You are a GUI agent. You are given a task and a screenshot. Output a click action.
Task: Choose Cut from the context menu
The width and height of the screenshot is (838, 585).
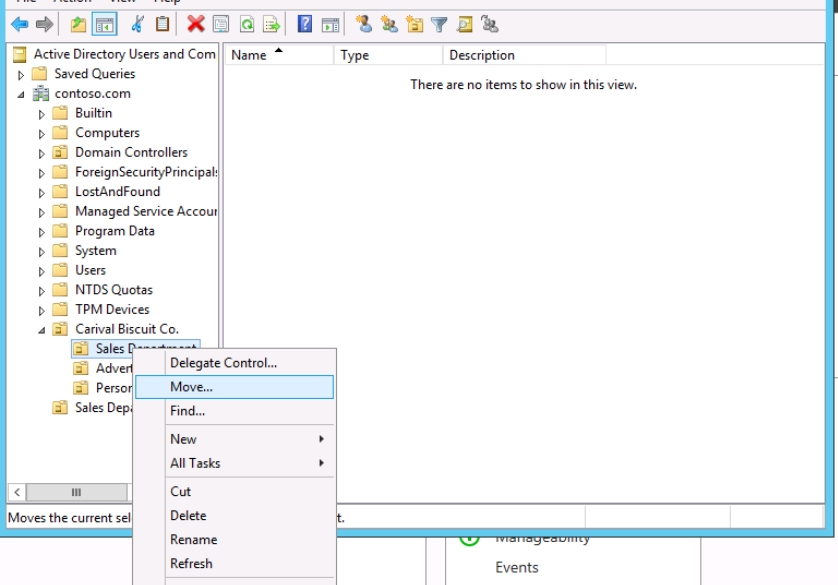pos(235,492)
